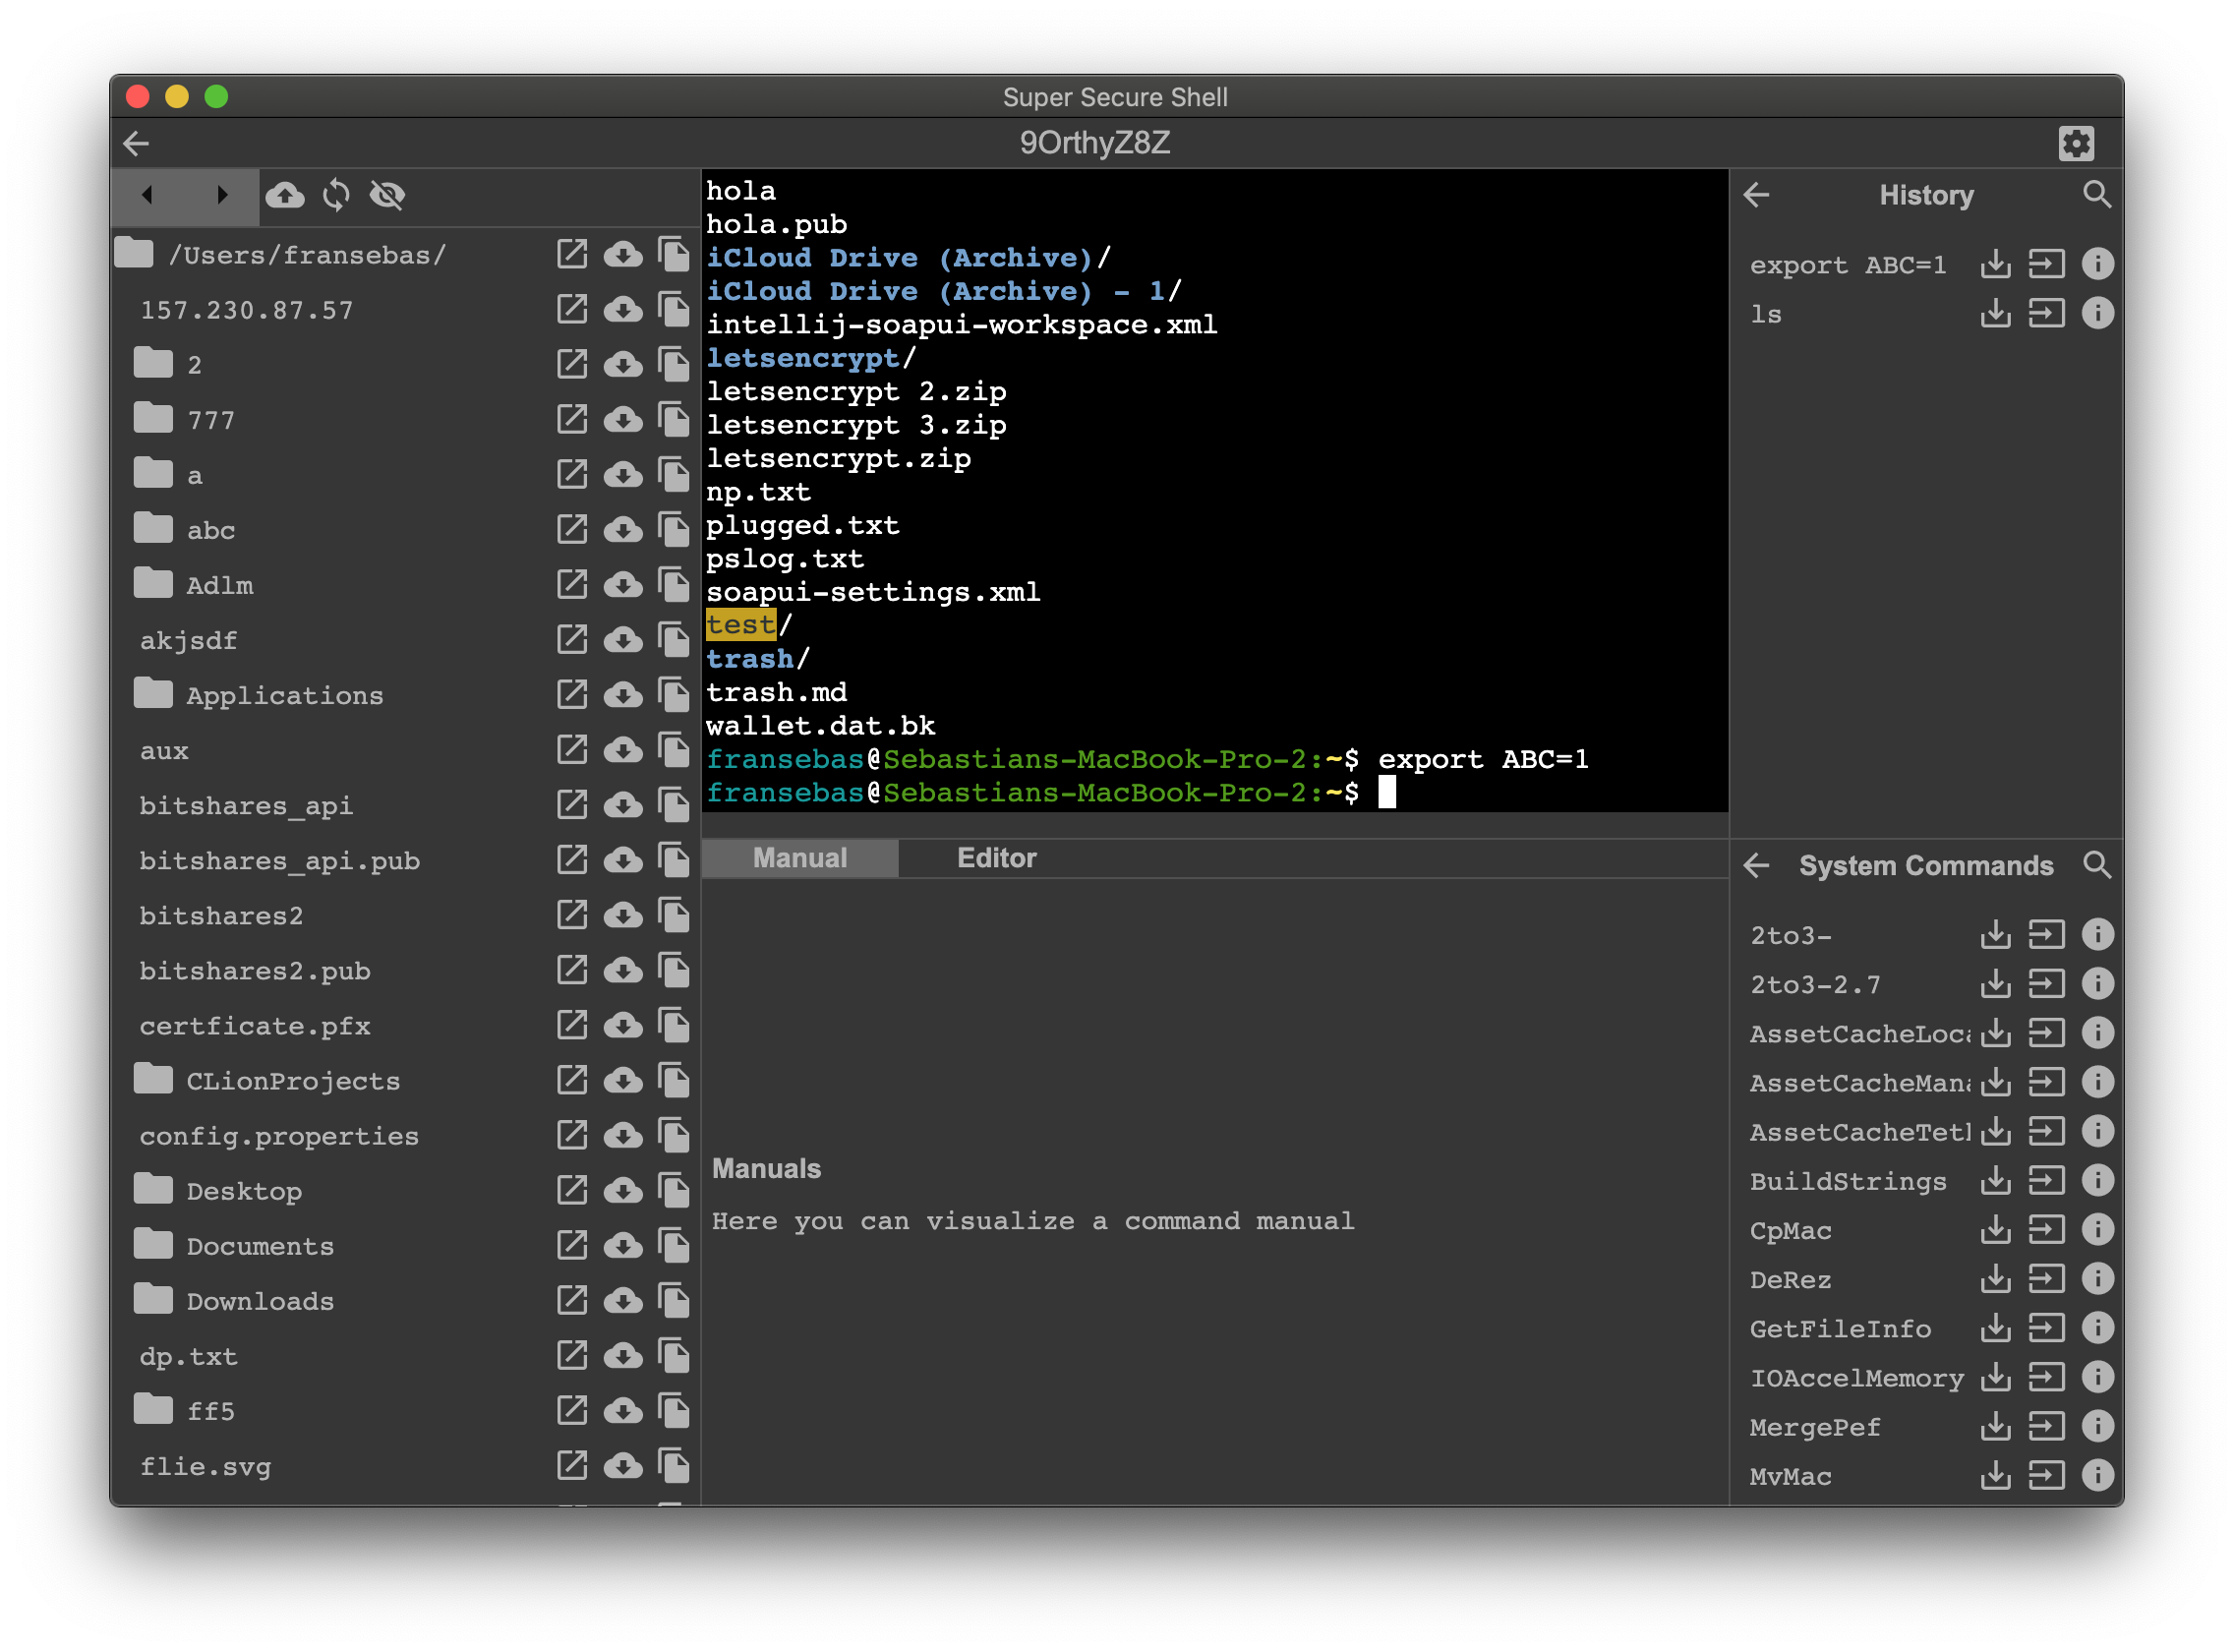Select GetFileInfo system command
Viewport: 2234px width, 1652px height.
click(1839, 1329)
